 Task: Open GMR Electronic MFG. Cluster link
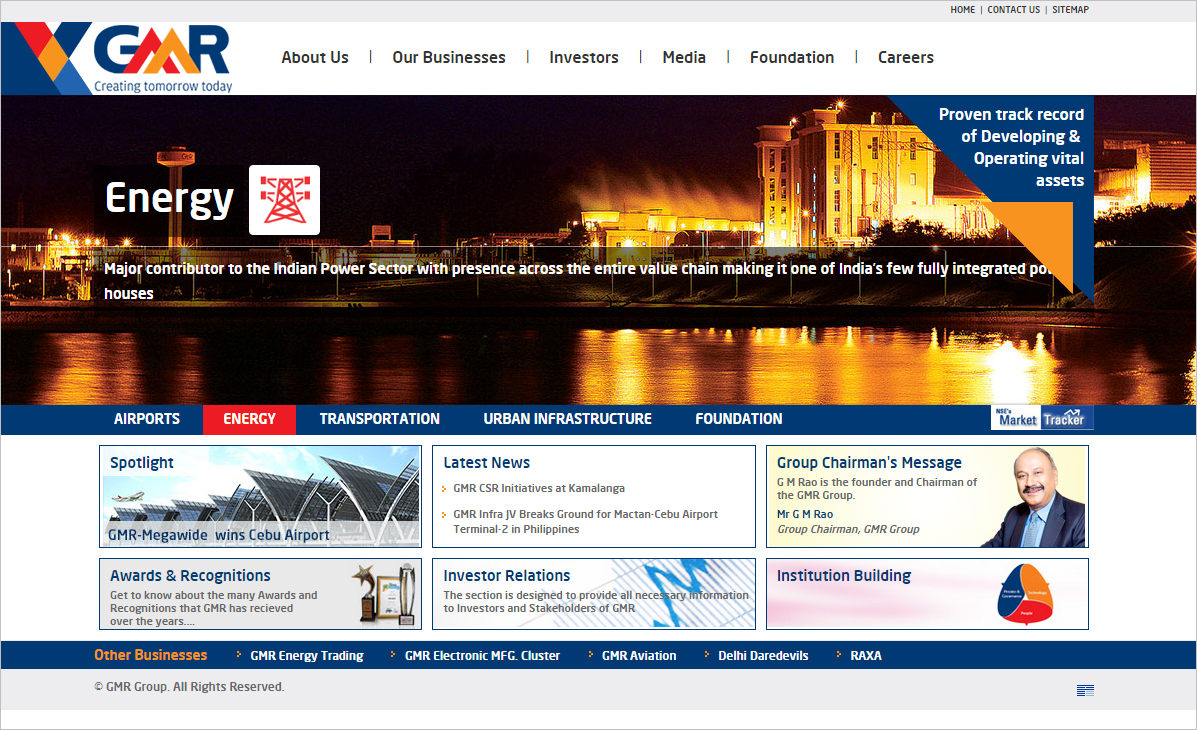[x=482, y=656]
